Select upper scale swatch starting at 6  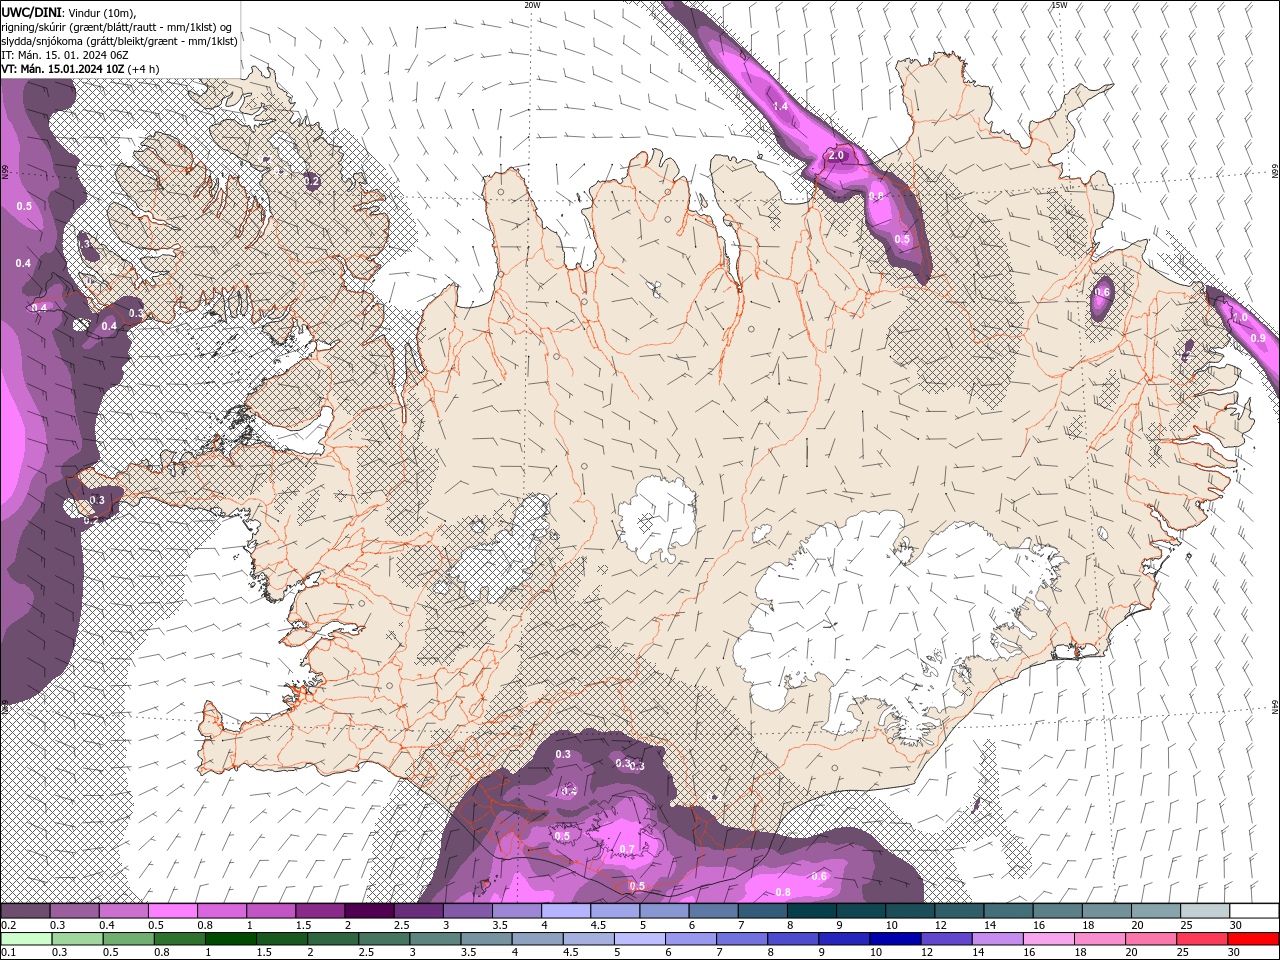(x=712, y=911)
